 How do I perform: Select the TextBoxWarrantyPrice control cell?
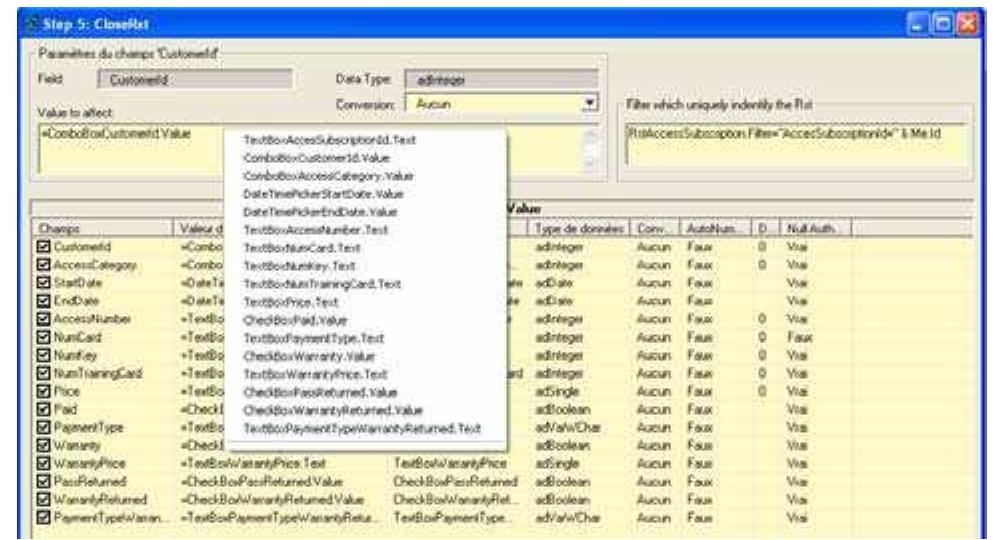click(450, 463)
